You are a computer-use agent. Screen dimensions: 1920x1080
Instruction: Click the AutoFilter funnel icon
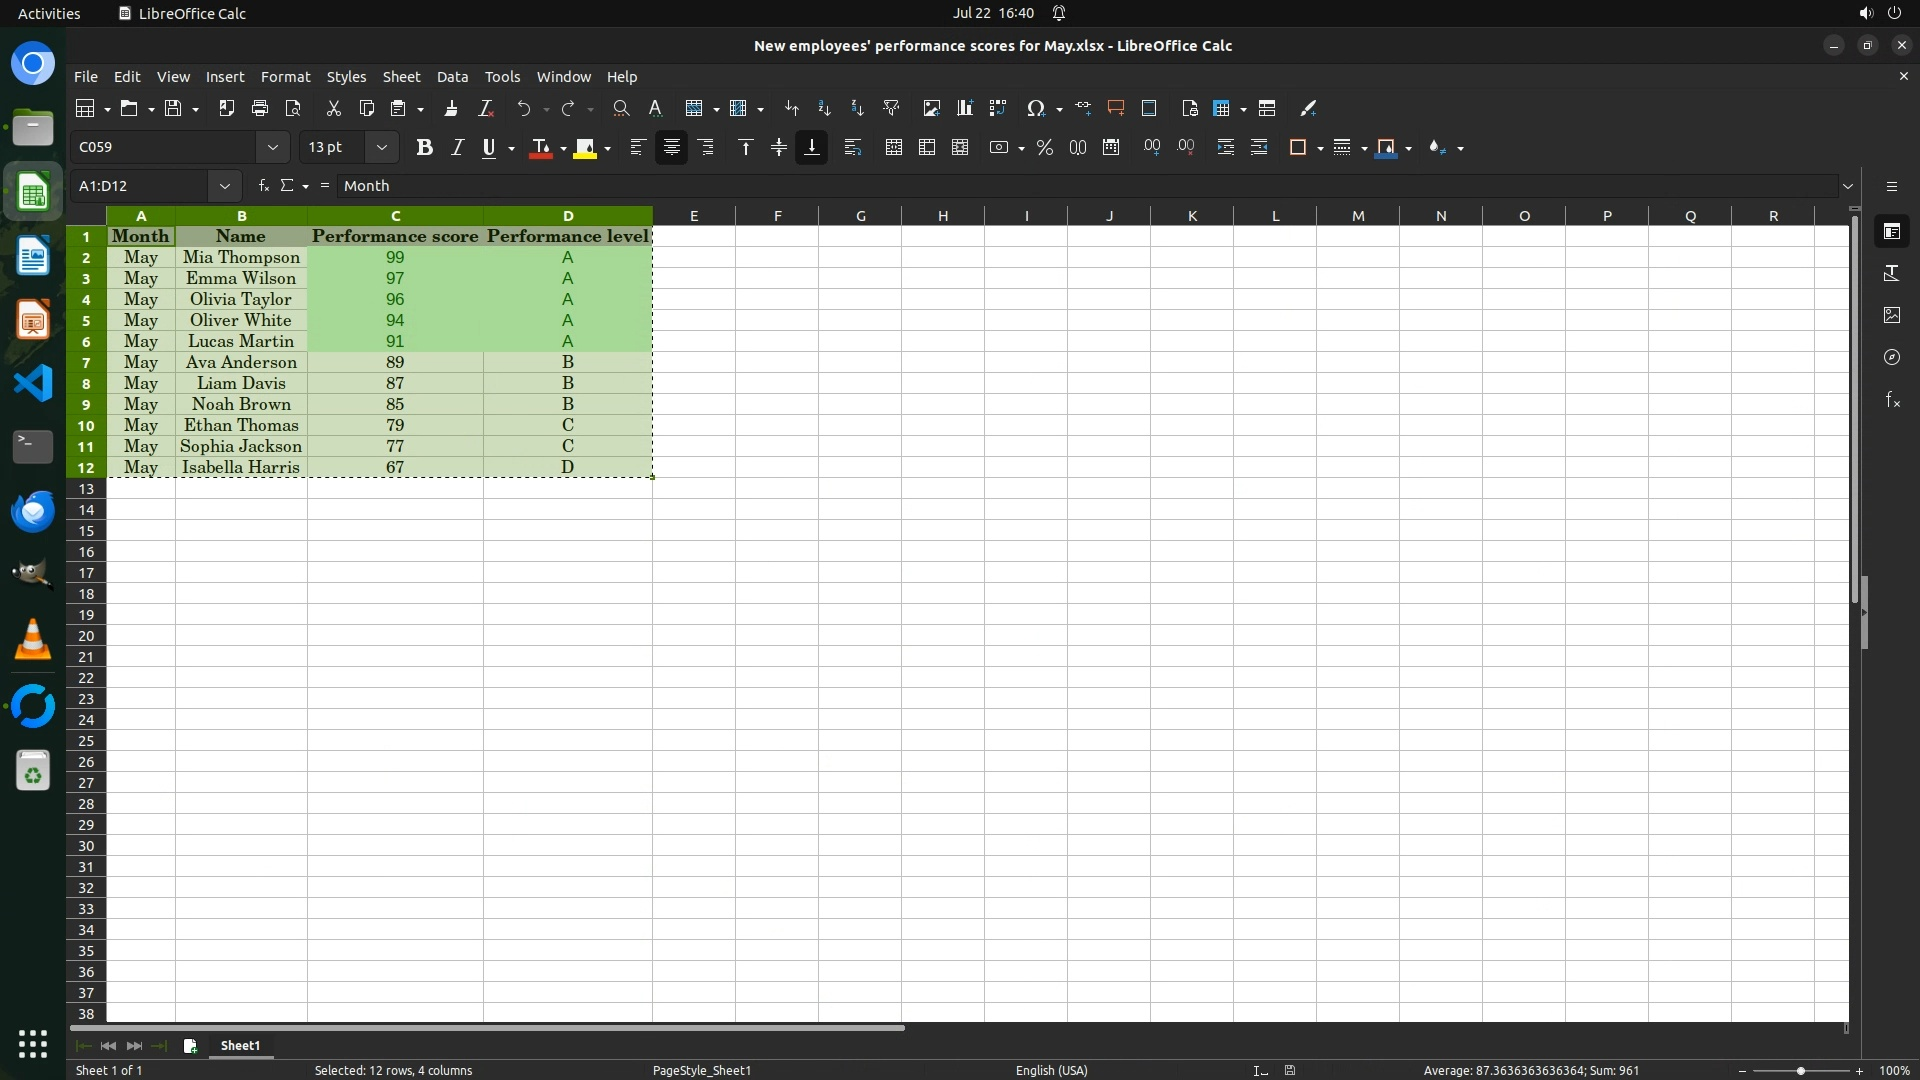pos(891,108)
